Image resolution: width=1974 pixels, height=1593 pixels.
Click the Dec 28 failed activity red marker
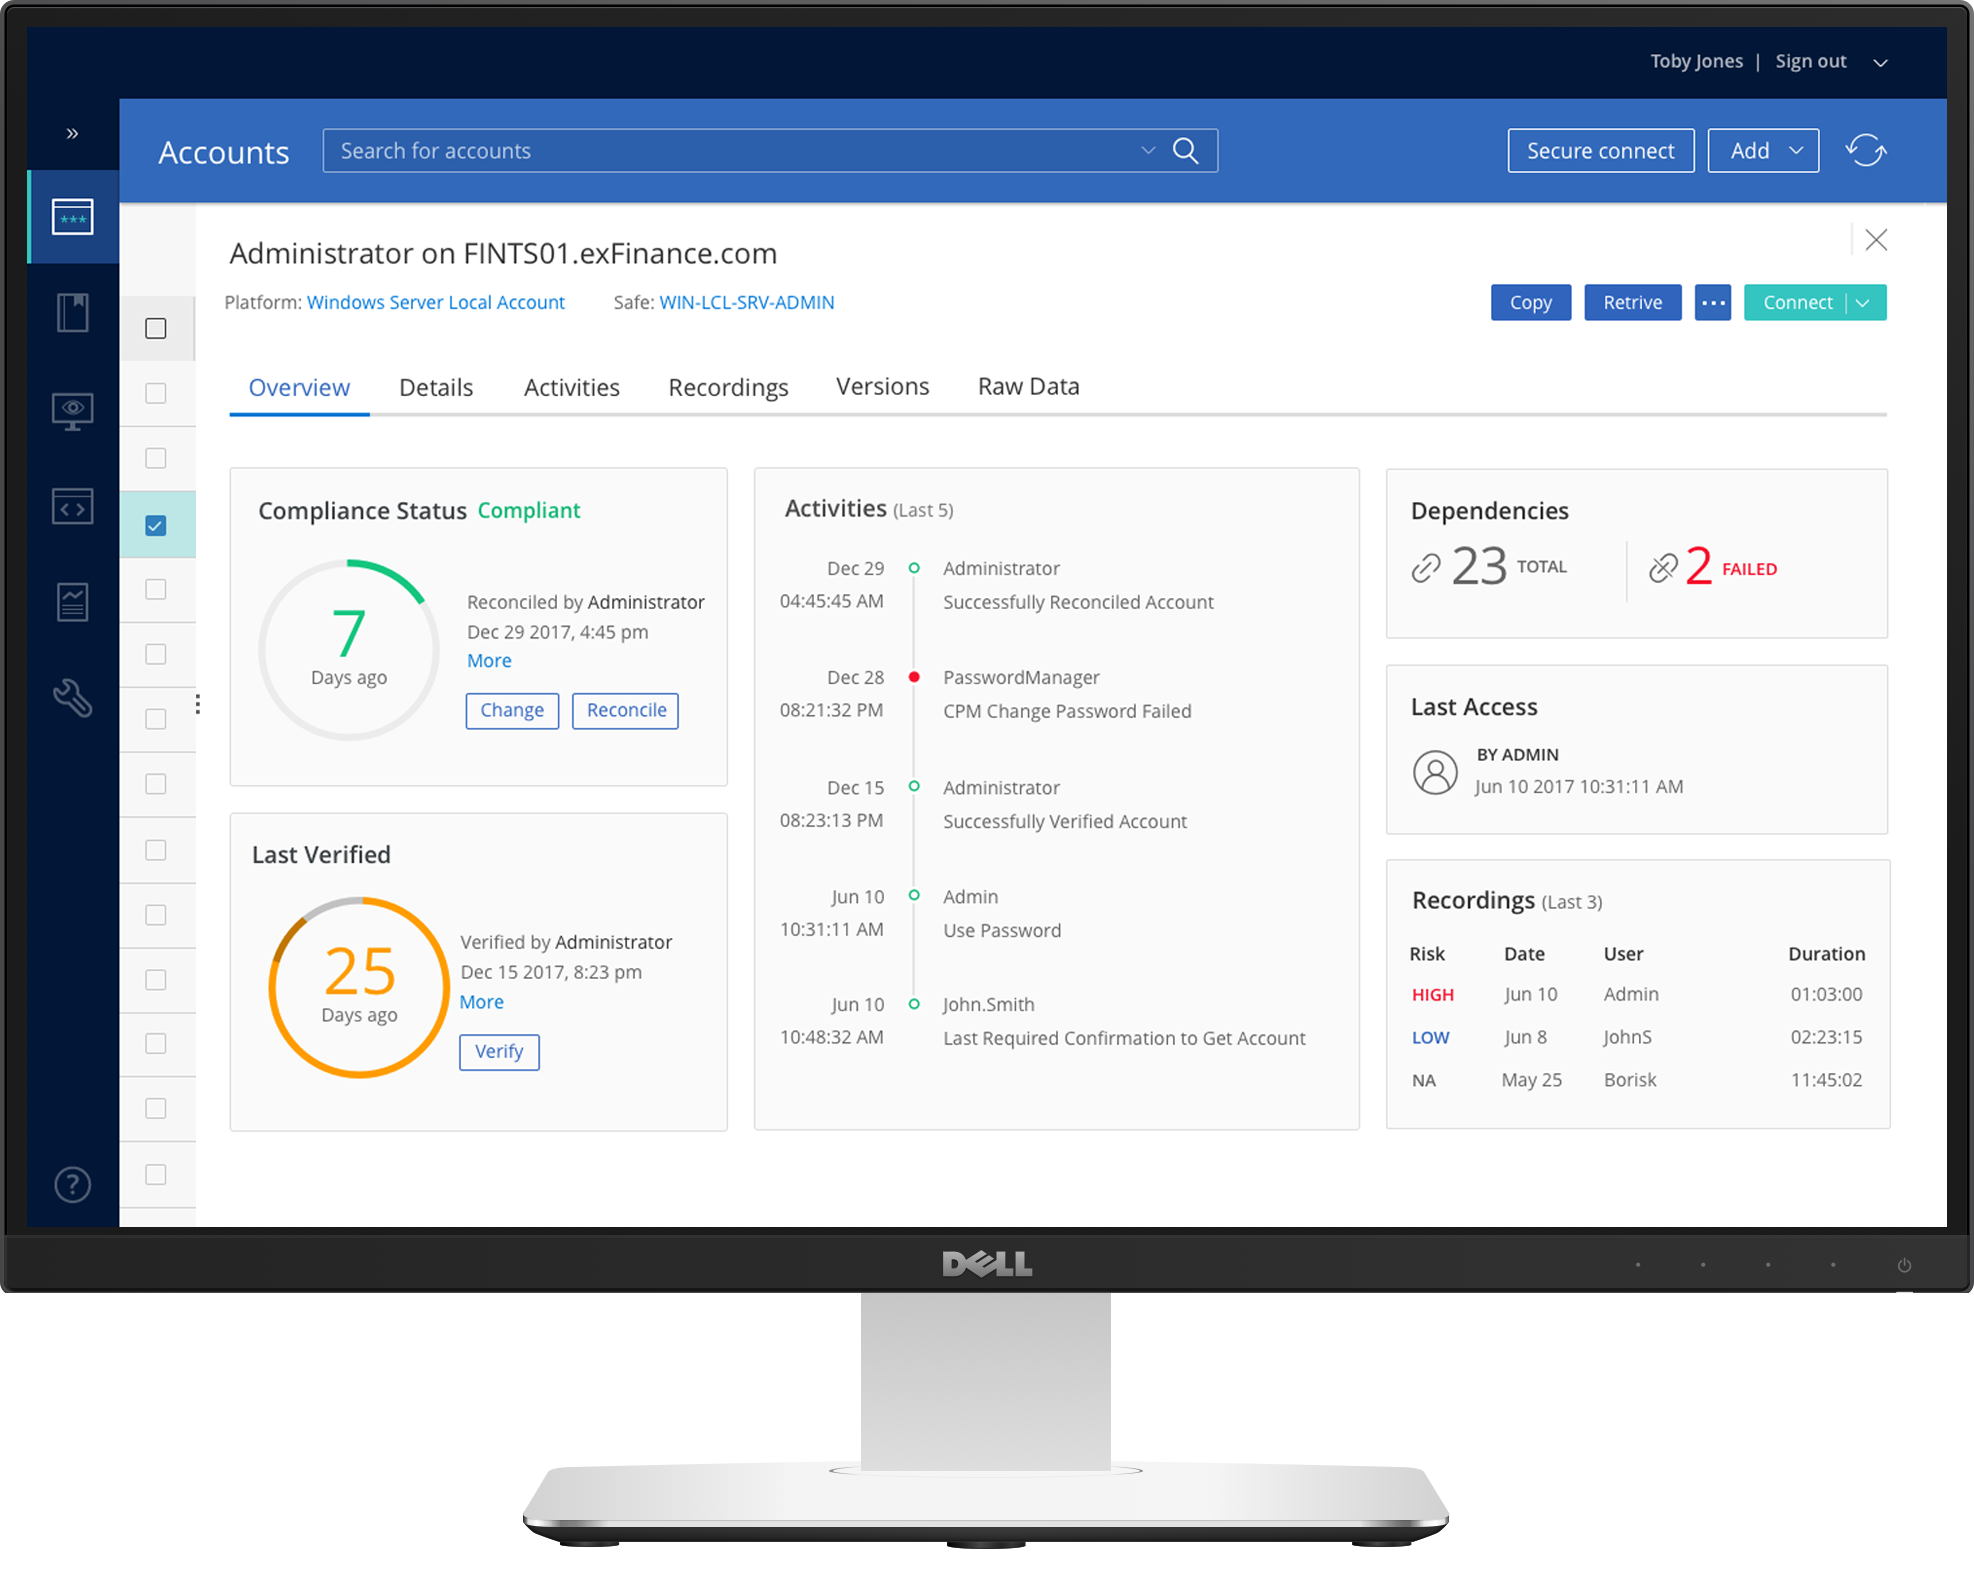914,677
